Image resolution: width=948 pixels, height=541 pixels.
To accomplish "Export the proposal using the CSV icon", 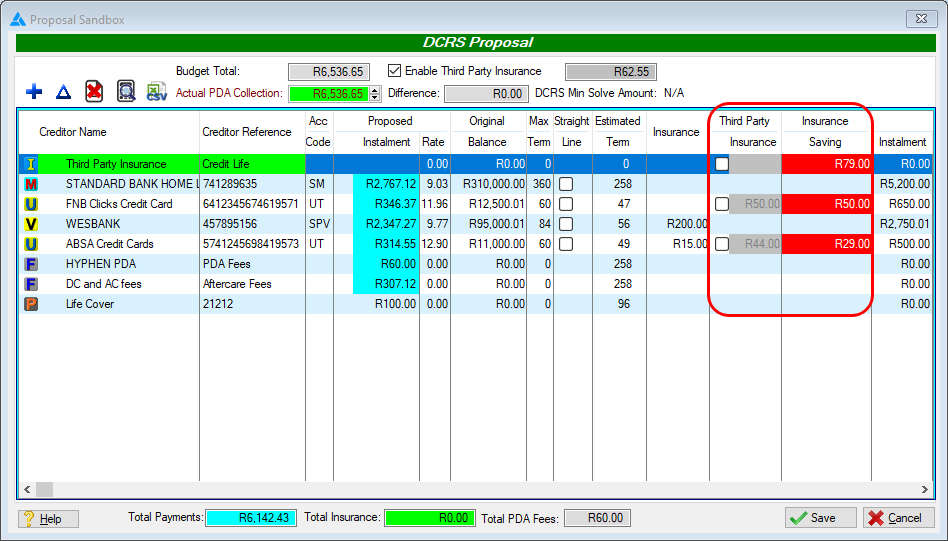I will 157,92.
